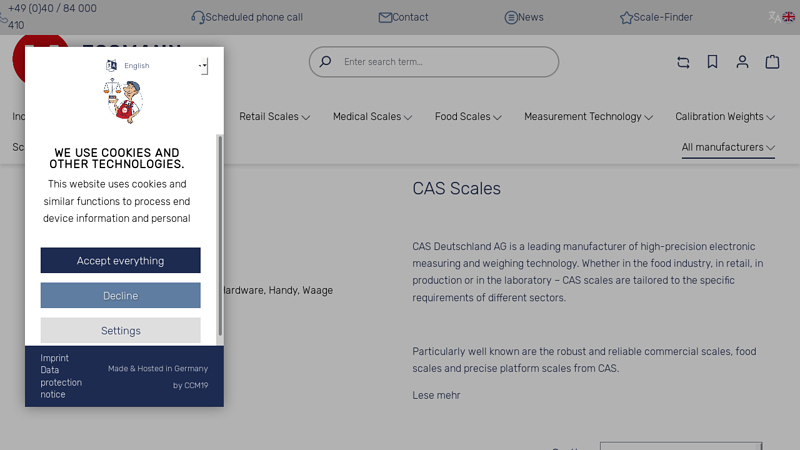Open the UK flag language selector

pos(788,17)
